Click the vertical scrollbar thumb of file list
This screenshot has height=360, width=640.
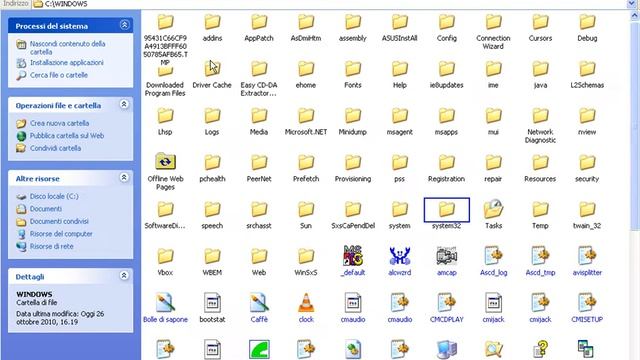635,126
